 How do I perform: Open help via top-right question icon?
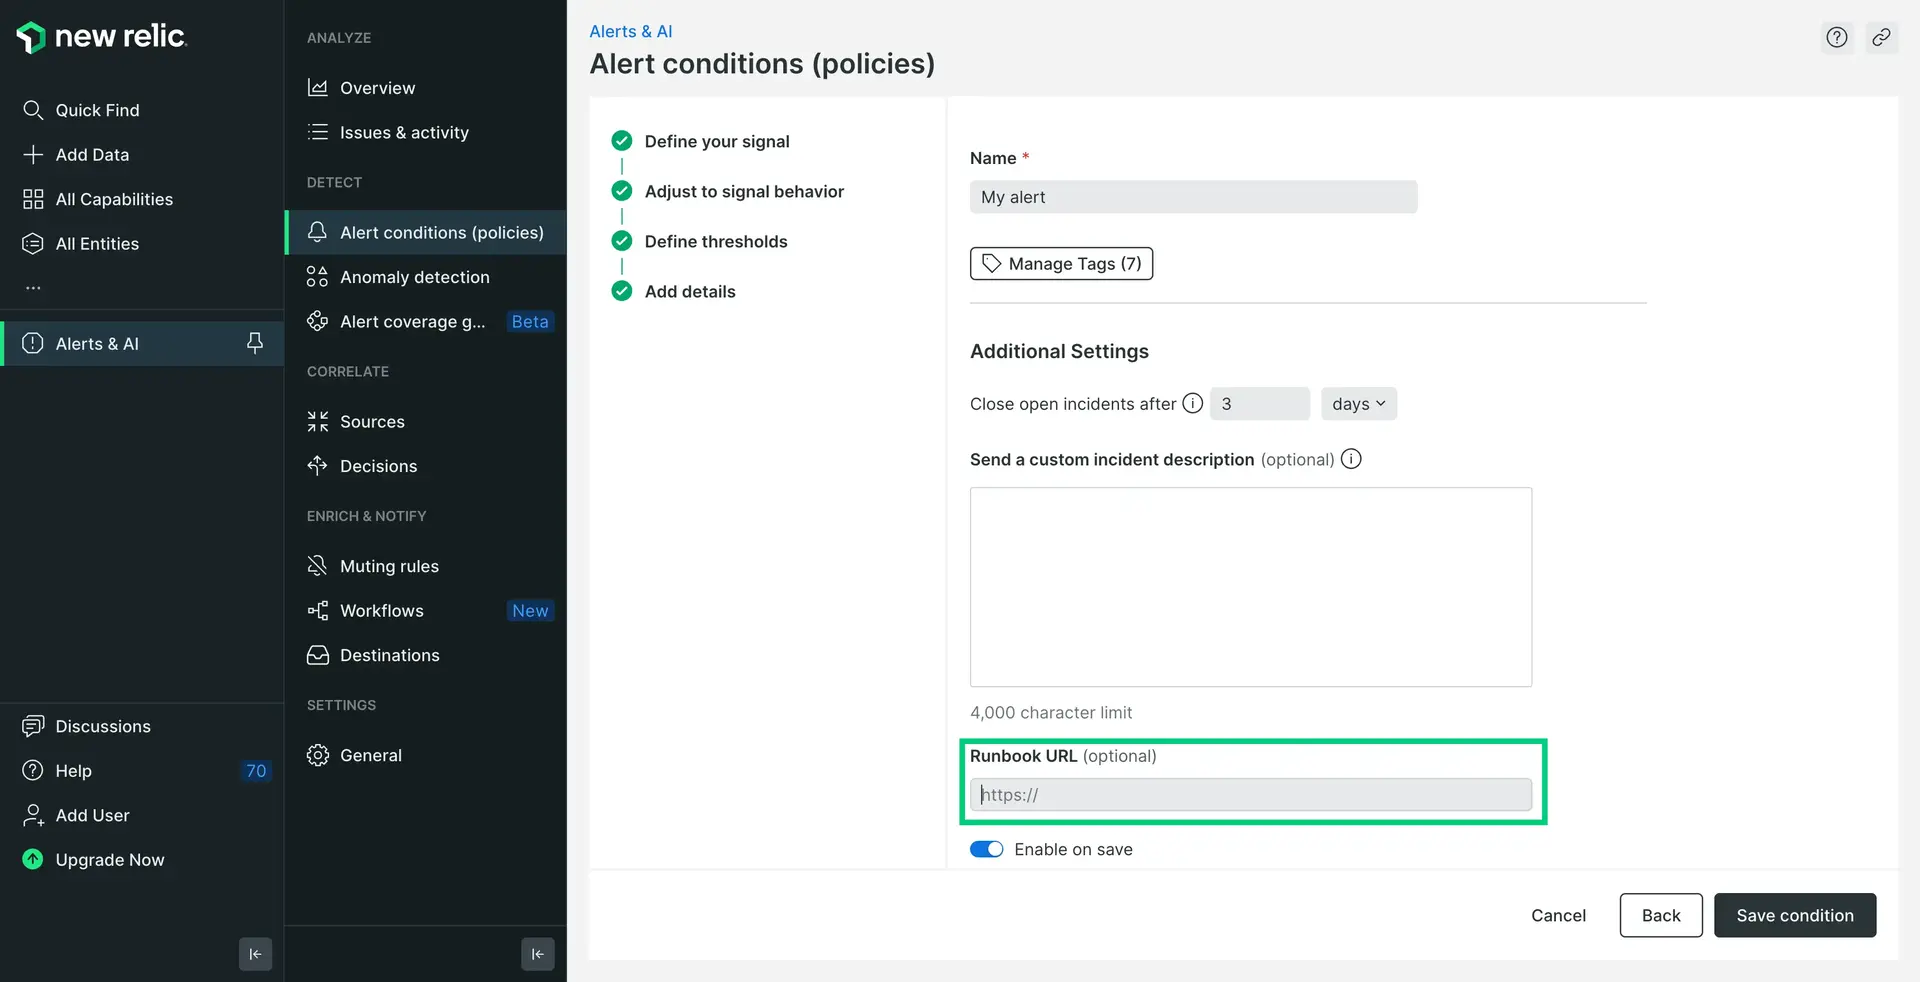click(x=1837, y=37)
